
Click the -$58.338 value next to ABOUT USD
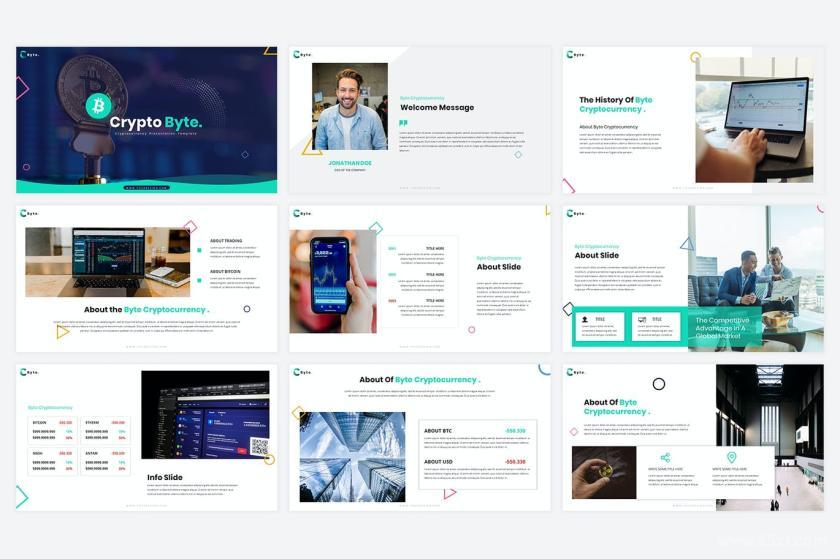point(515,461)
